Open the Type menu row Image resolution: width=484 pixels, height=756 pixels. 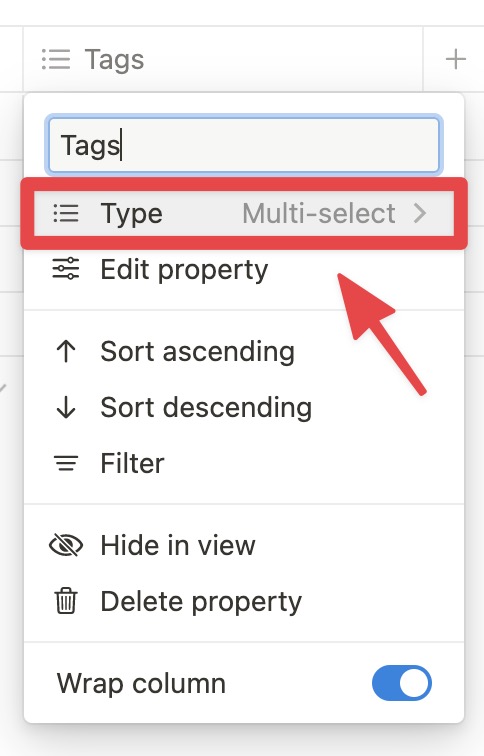[244, 214]
